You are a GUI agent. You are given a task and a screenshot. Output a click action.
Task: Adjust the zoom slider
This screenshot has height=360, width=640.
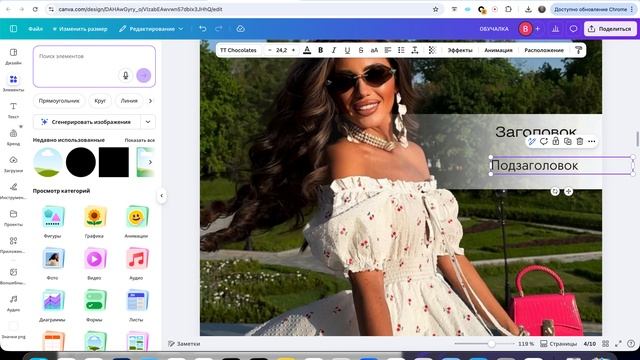point(492,344)
